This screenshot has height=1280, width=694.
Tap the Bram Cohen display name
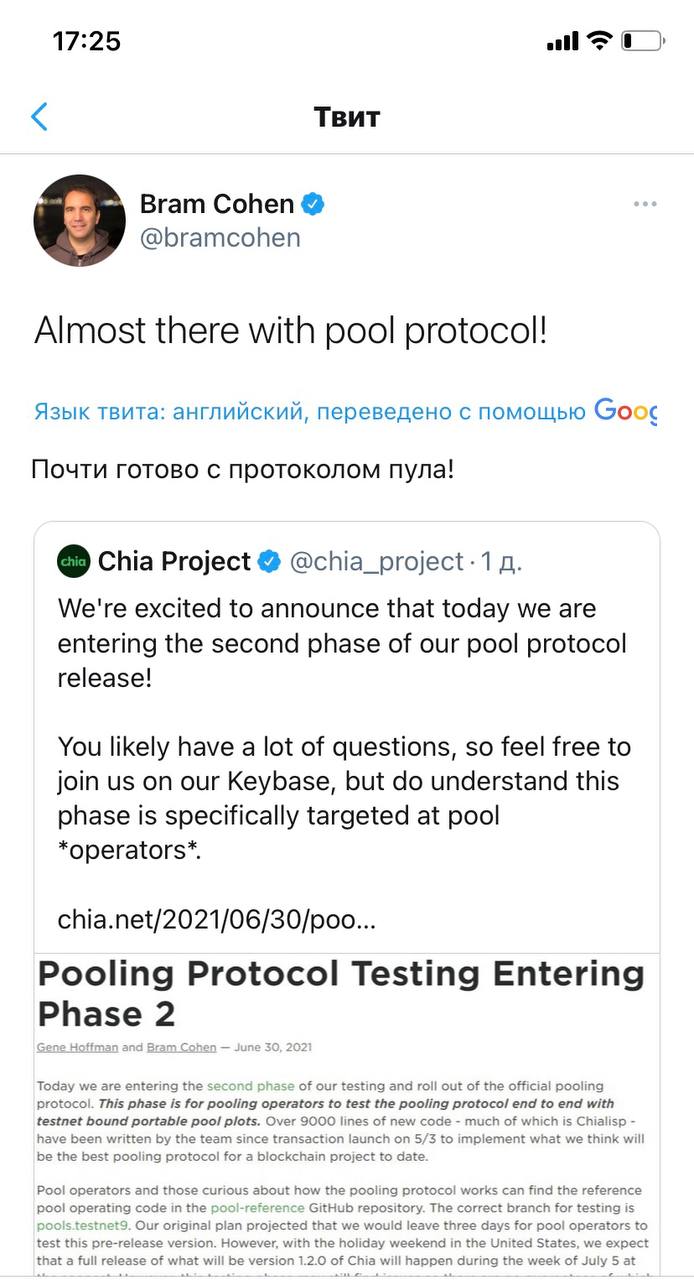pos(217,204)
